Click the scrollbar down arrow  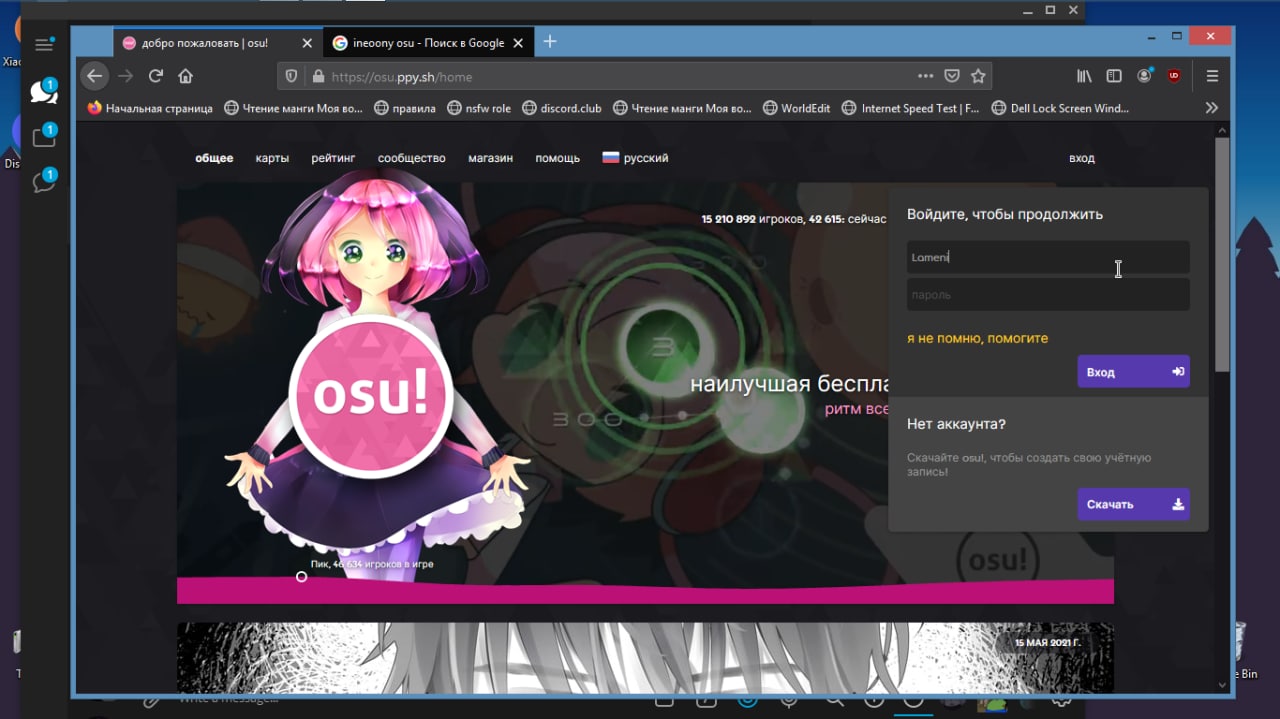[x=1222, y=685]
